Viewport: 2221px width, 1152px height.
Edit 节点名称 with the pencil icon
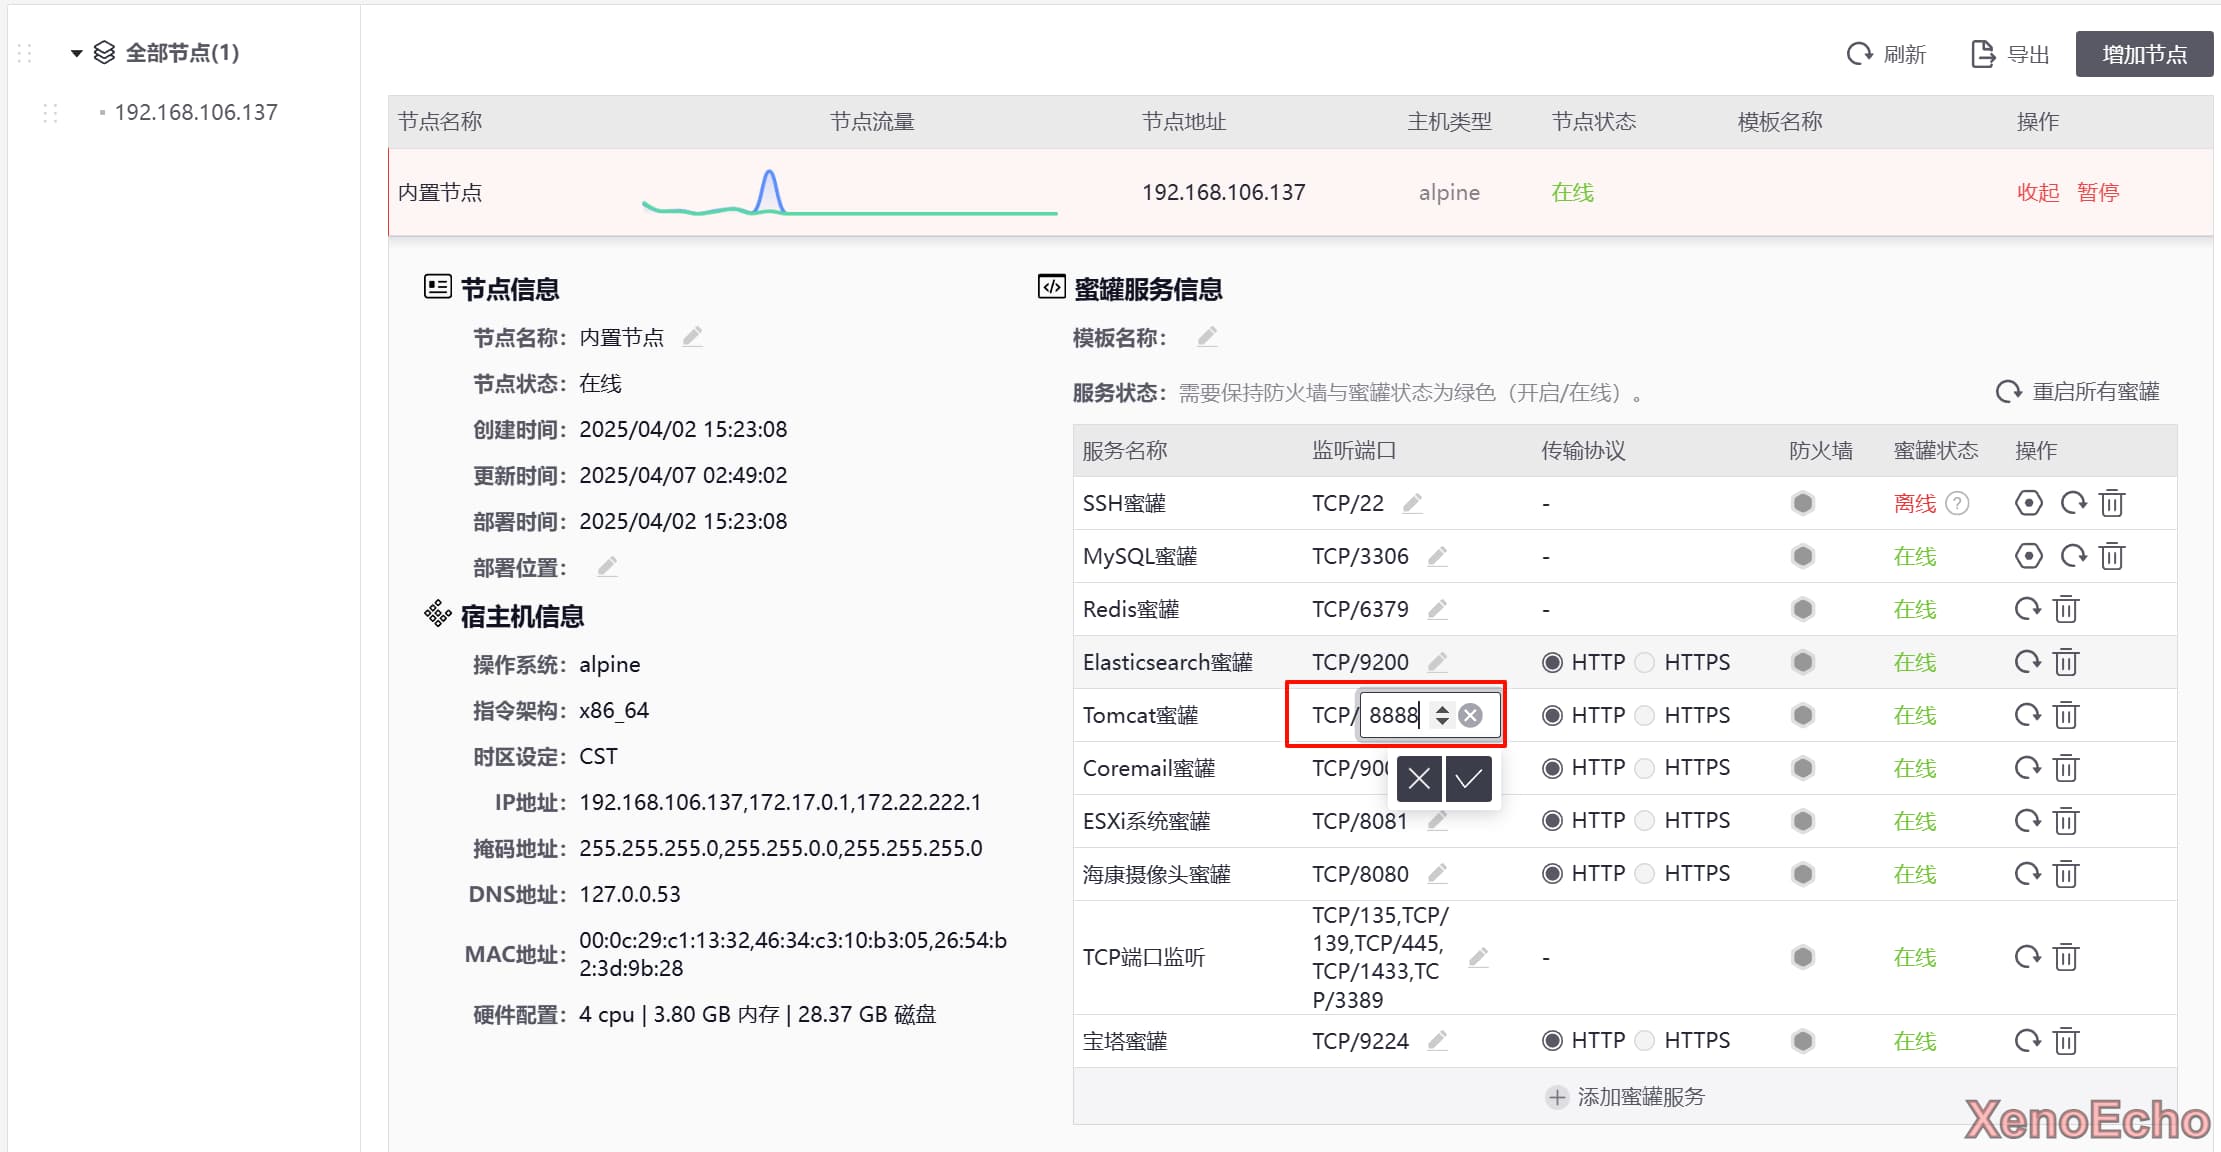[x=692, y=337]
